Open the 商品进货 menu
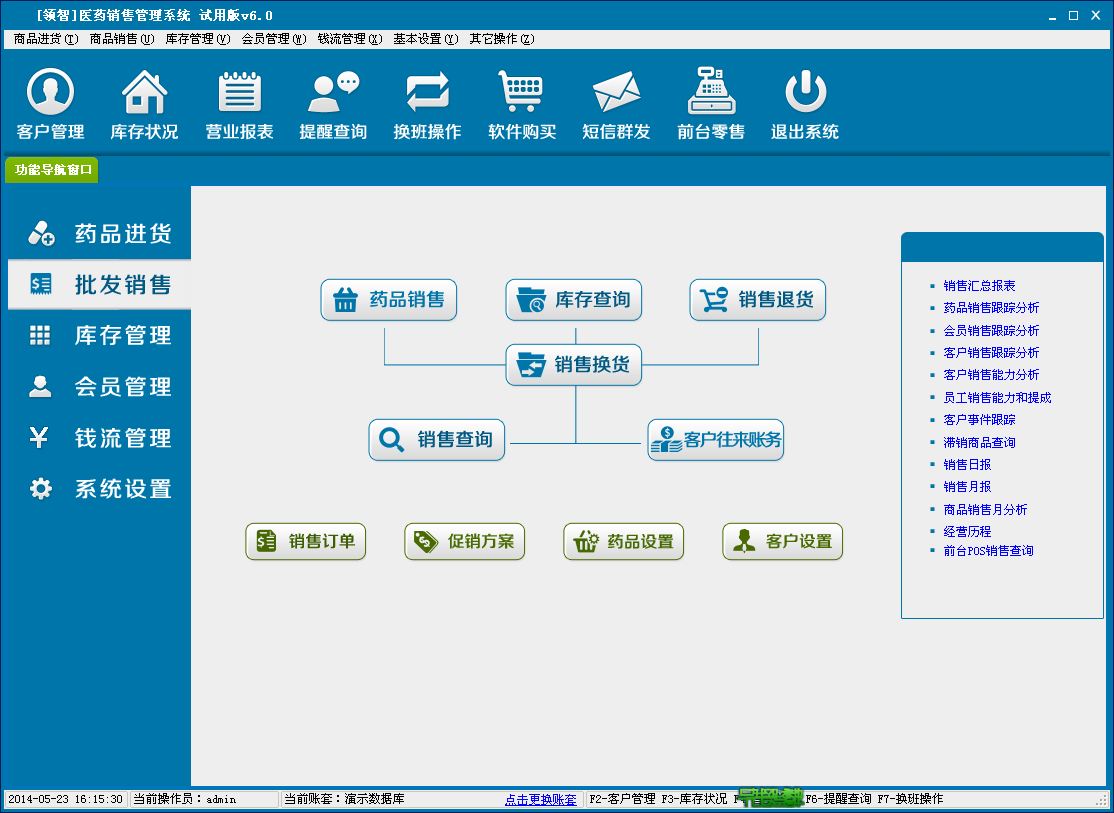 45,39
